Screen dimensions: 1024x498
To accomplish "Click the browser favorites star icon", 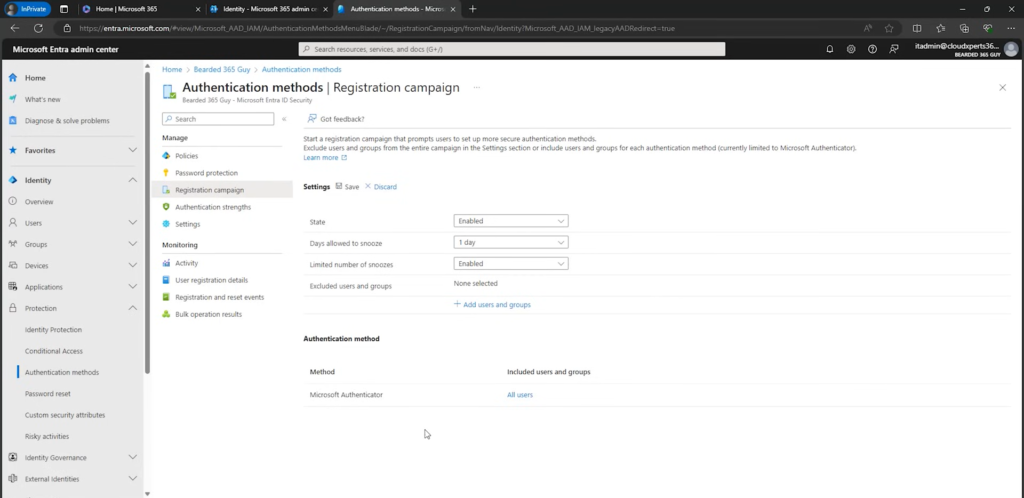I will (x=889, y=28).
